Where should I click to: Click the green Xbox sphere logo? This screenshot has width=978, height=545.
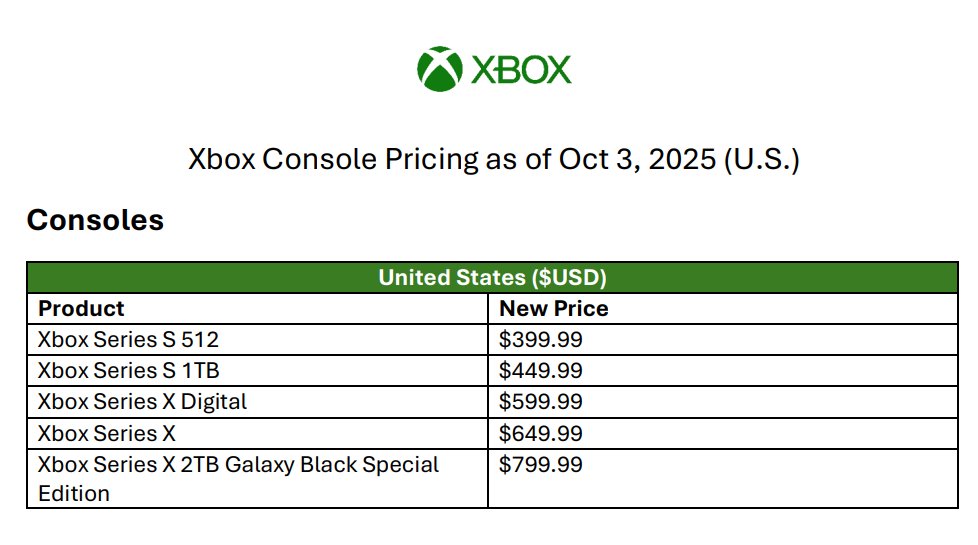coord(440,69)
